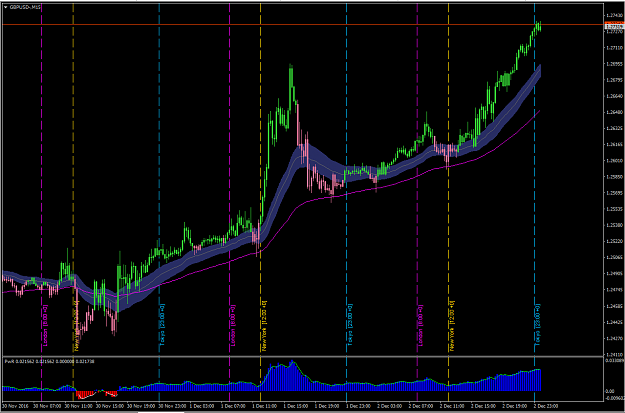The height and width of the screenshot is (413, 625).
Task: Click the 1.26480 price scale label
Action: click(614, 112)
